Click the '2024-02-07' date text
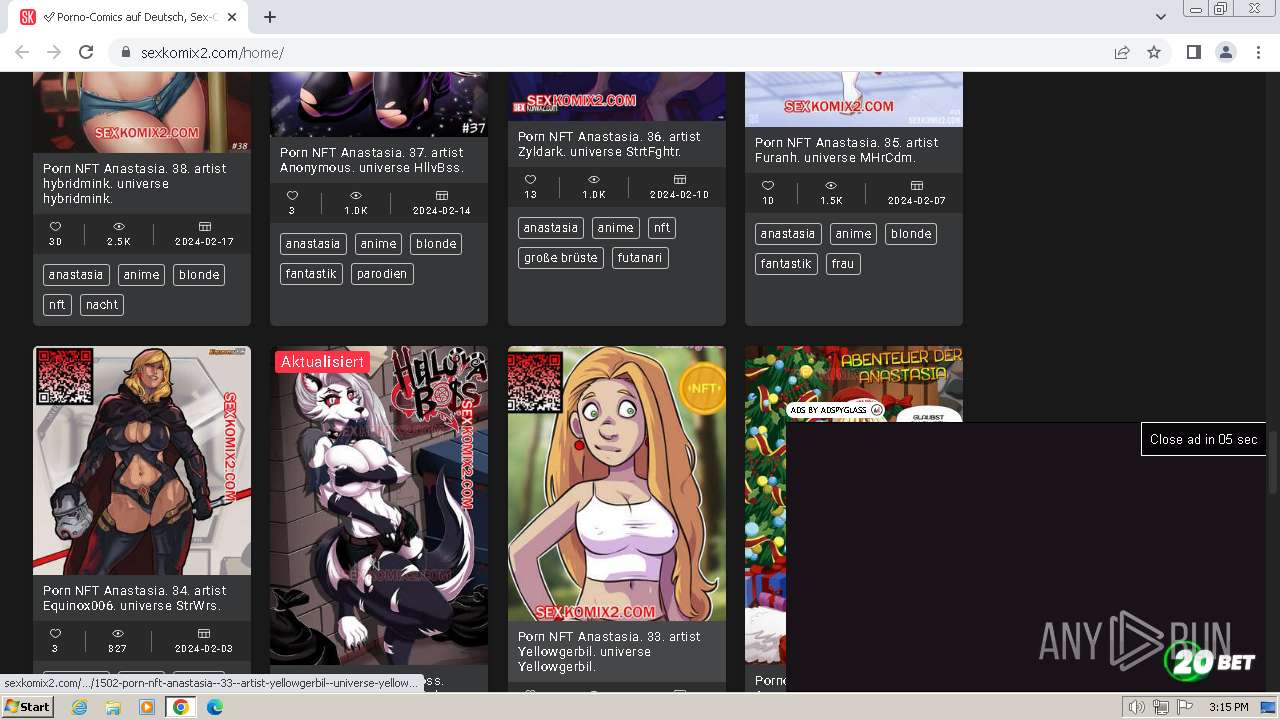Viewport: 1280px width, 720px height. [x=917, y=201]
